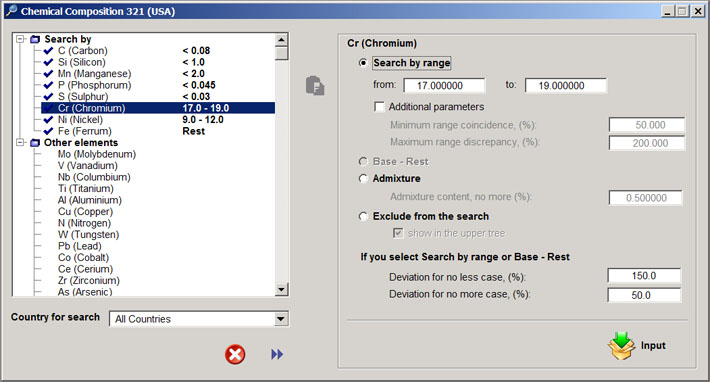Minimize the Chemical Composition window
This screenshot has height=382, width=710.
[668, 11]
